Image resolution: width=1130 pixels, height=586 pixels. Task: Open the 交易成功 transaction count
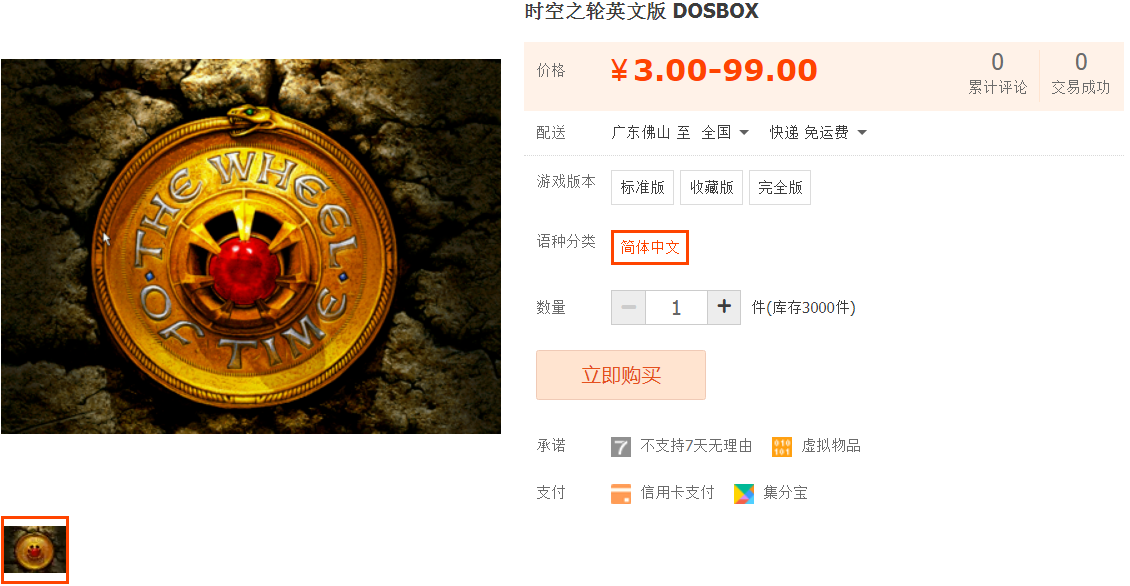click(1080, 74)
